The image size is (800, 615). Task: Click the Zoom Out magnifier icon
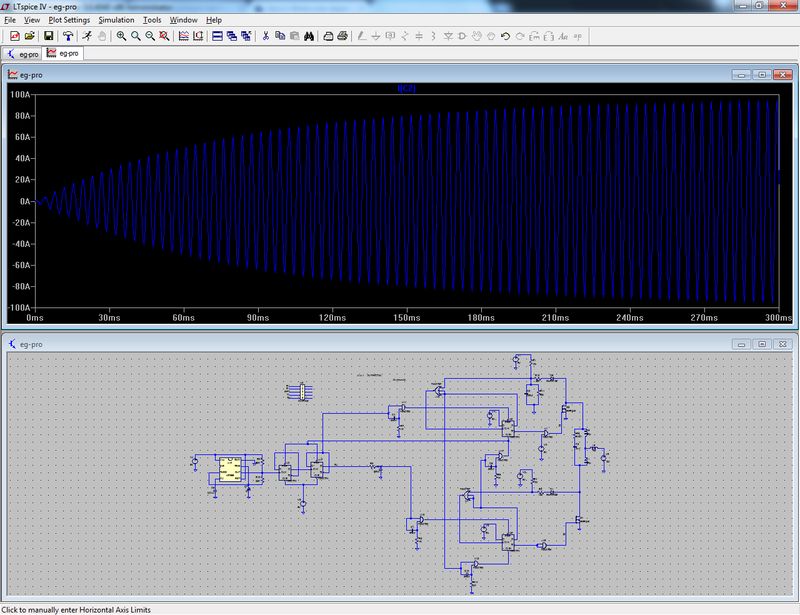click(149, 36)
